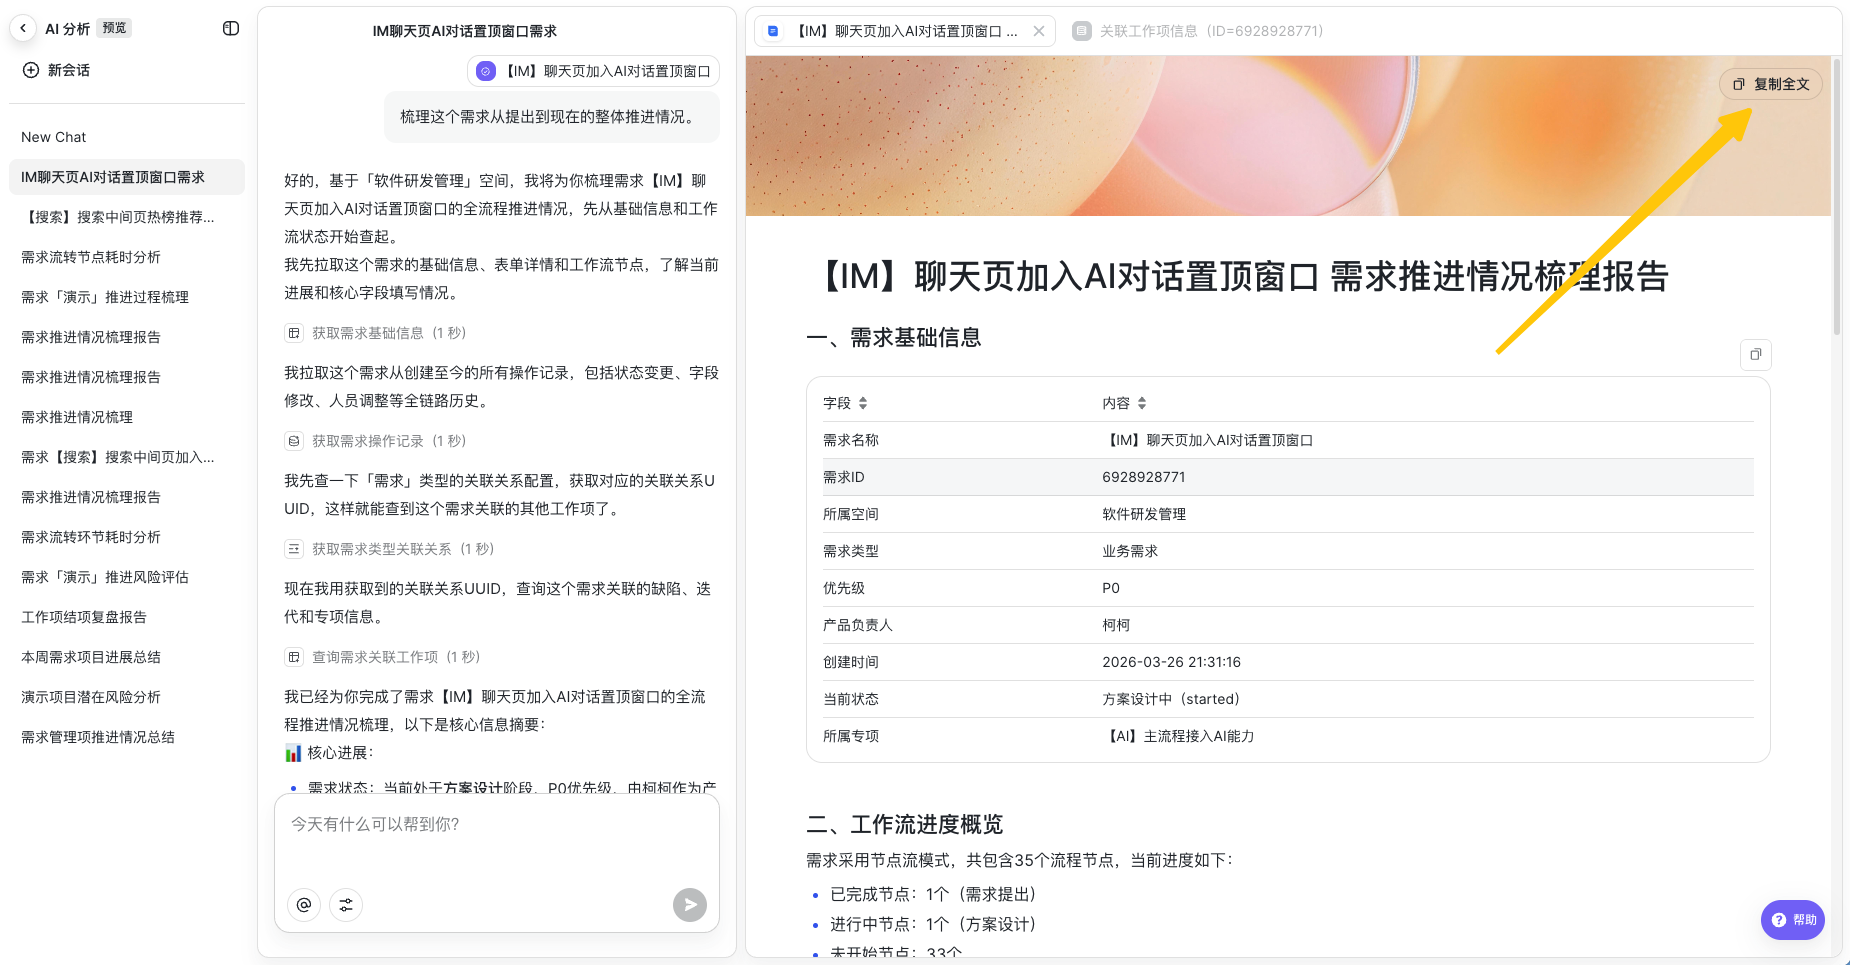Open the 演示项目潜在风险分析 conversation
Image resolution: width=1850 pixels, height=965 pixels.
tap(126, 697)
